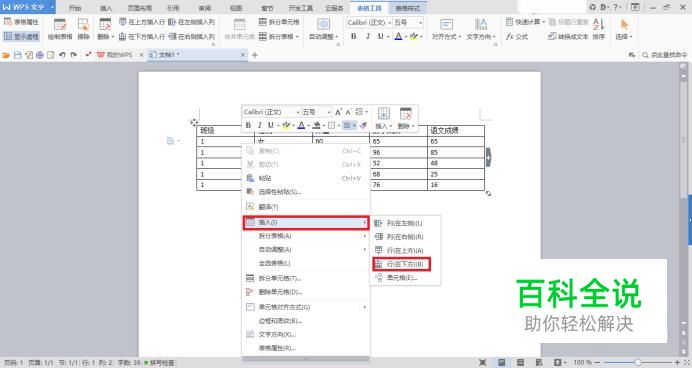Apply the ribbon highlight color pen

[414, 36]
